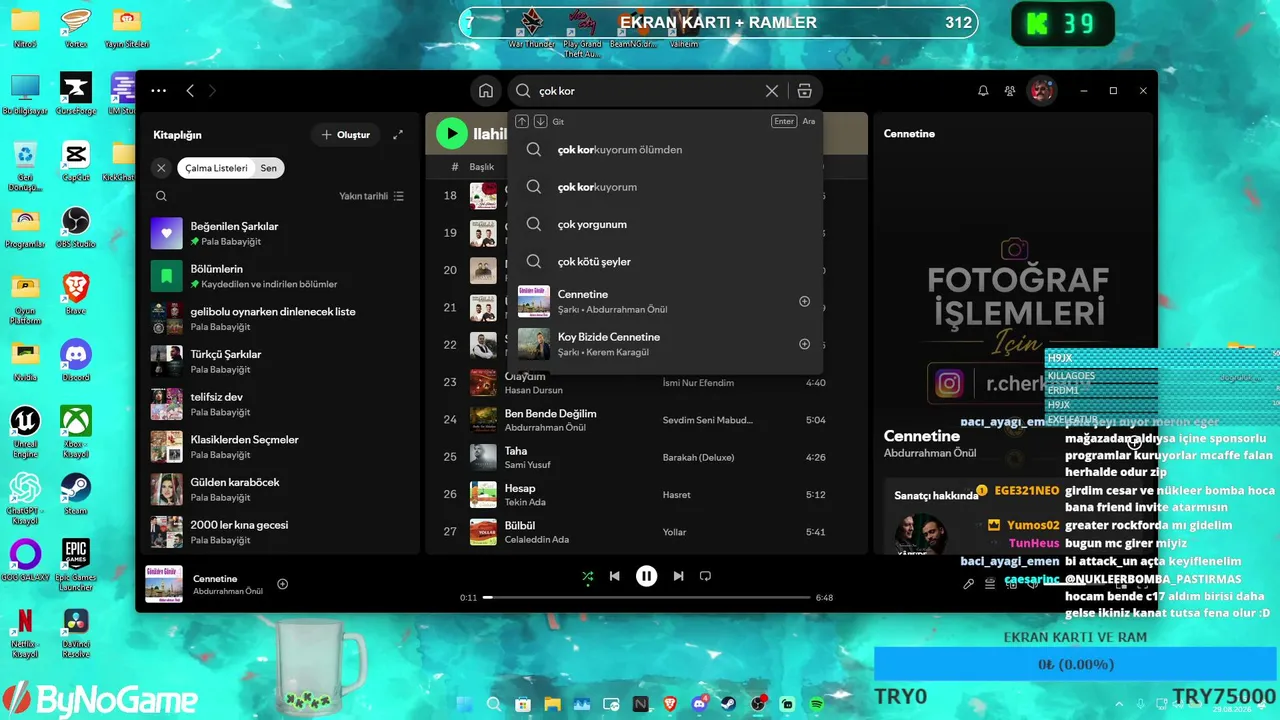Select 'çok korkuyorum ölümden' suggestion
Screen dimensions: 1280x720
point(665,150)
